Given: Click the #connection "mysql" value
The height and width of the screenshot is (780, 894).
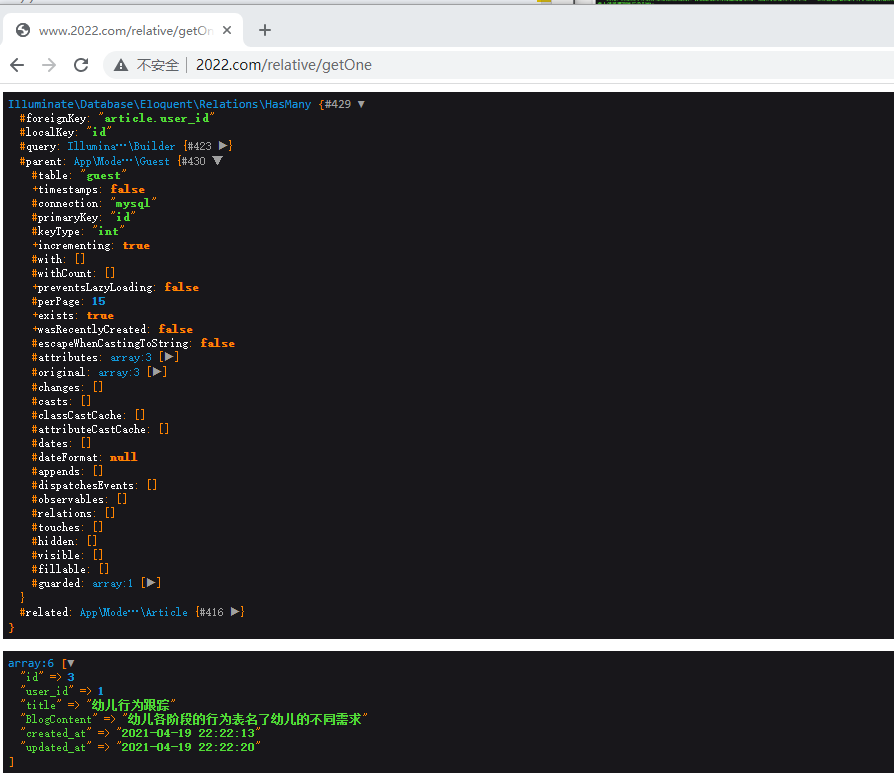Looking at the screenshot, I should [x=133, y=204].
